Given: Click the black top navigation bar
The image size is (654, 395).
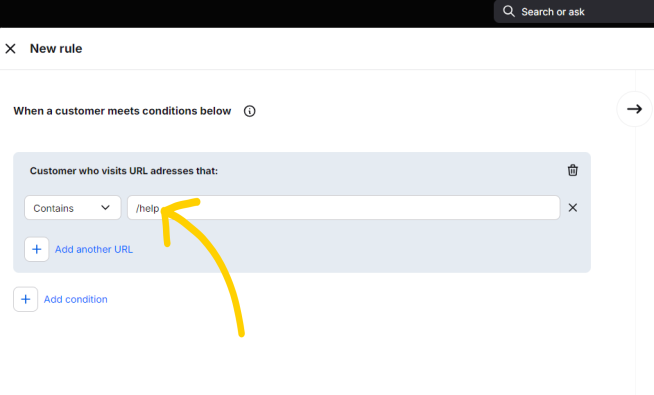Looking at the screenshot, I should click(x=246, y=13).
